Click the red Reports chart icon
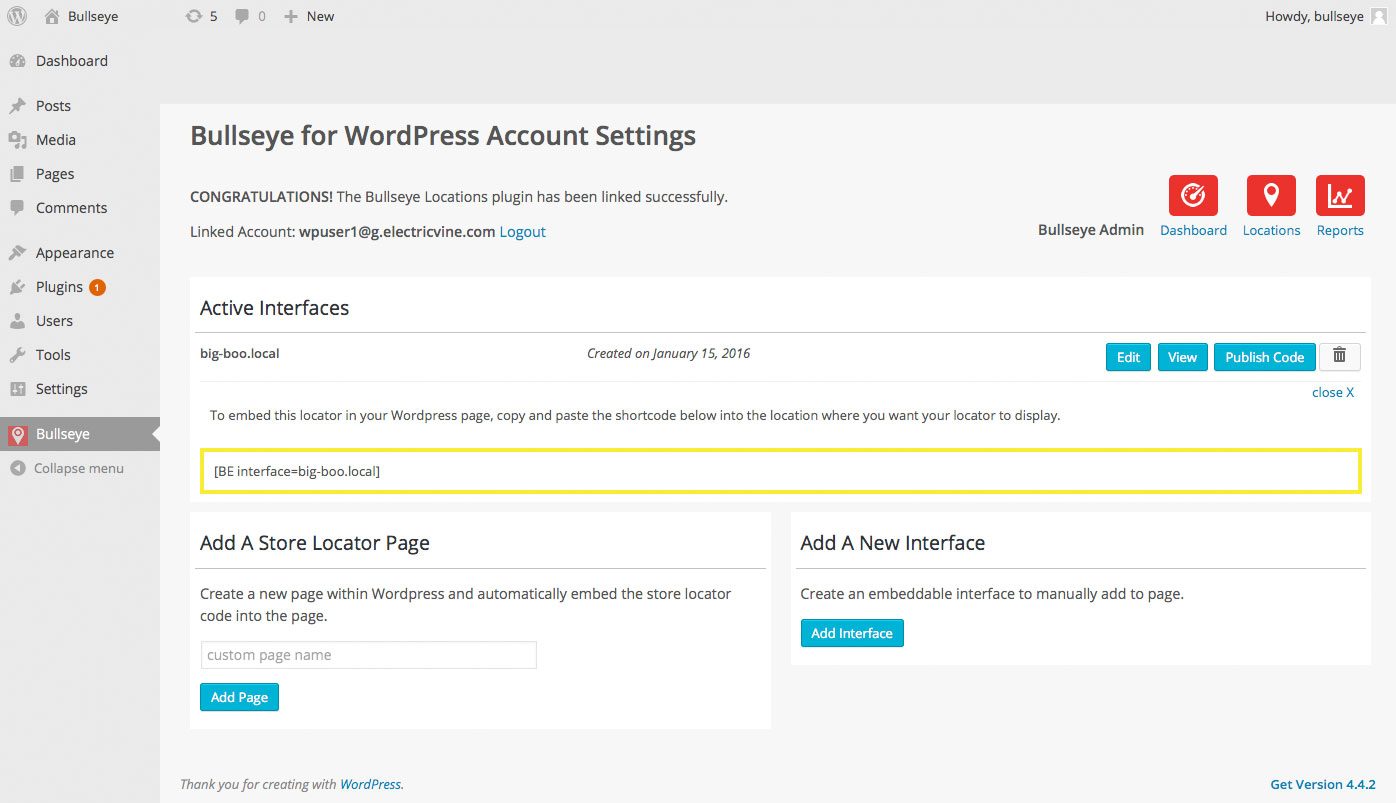Image resolution: width=1396 pixels, height=803 pixels. coord(1340,195)
